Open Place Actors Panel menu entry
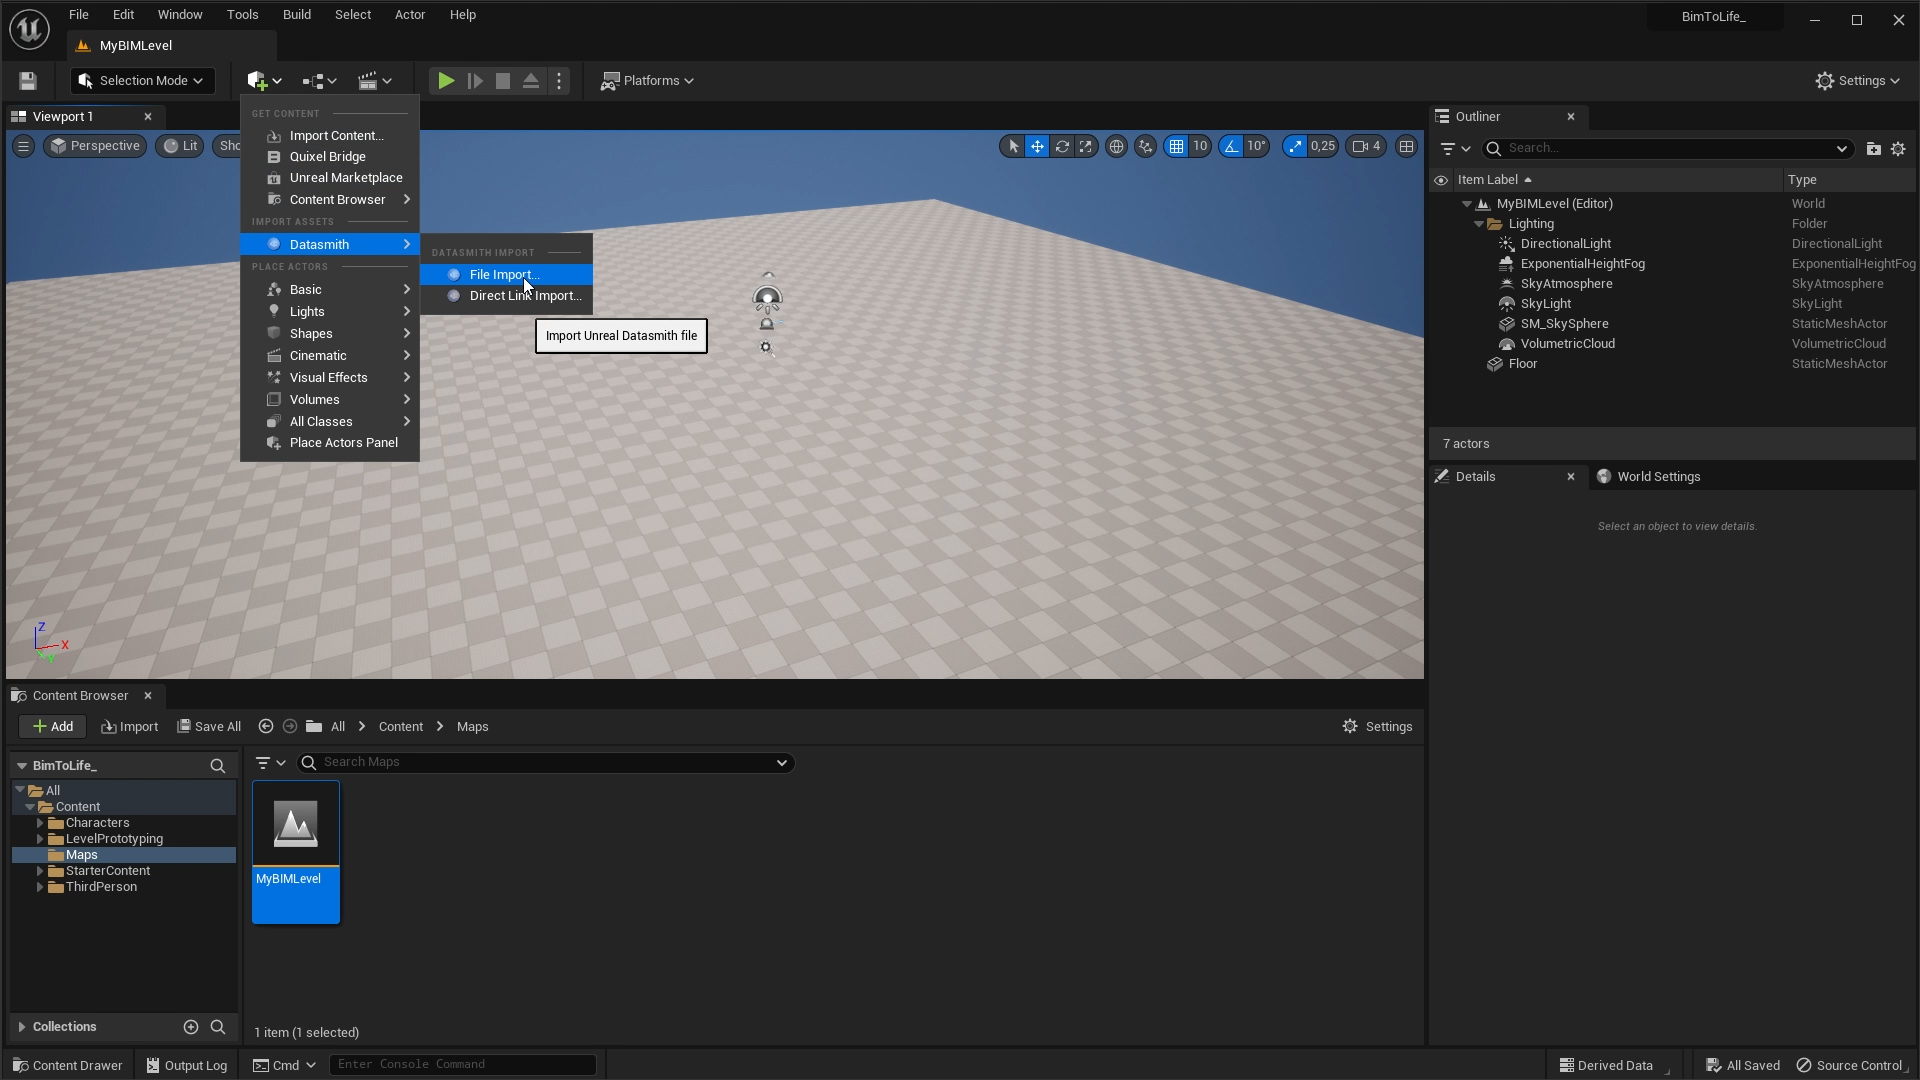The height and width of the screenshot is (1080, 1920). coord(329,443)
